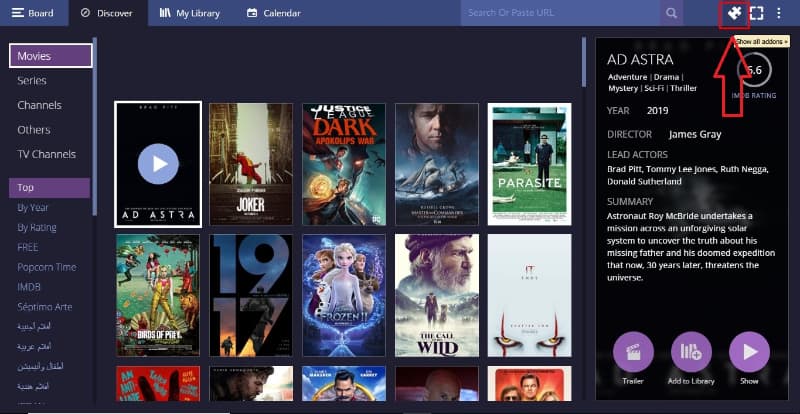Screen dimensions: 800x414
Task: Click the Drama genre label
Action: coord(666,77)
